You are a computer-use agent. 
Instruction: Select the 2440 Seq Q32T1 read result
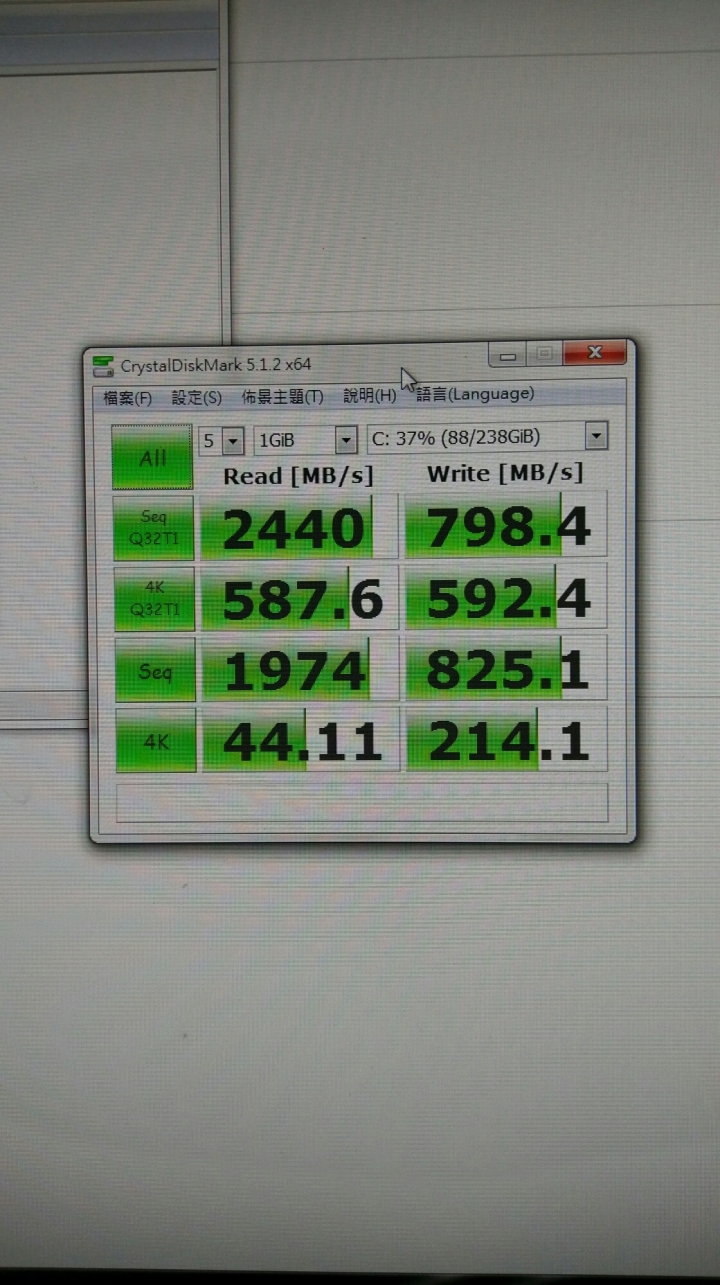click(x=299, y=527)
